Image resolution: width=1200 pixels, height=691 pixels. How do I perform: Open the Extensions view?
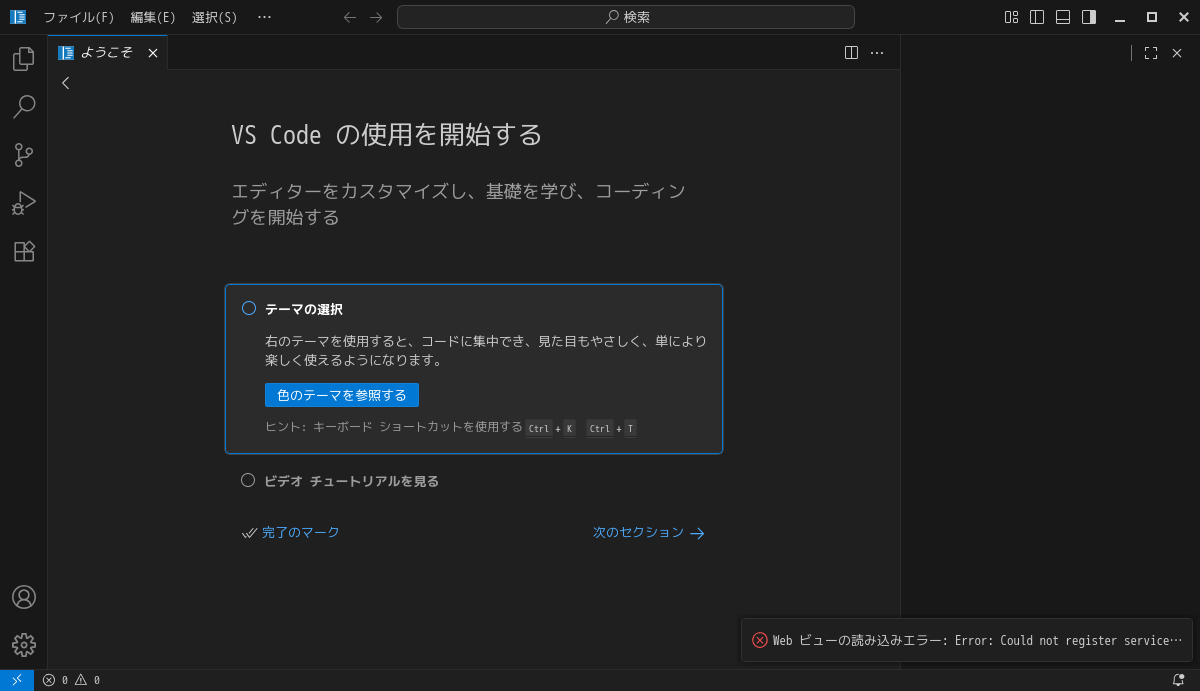24,251
